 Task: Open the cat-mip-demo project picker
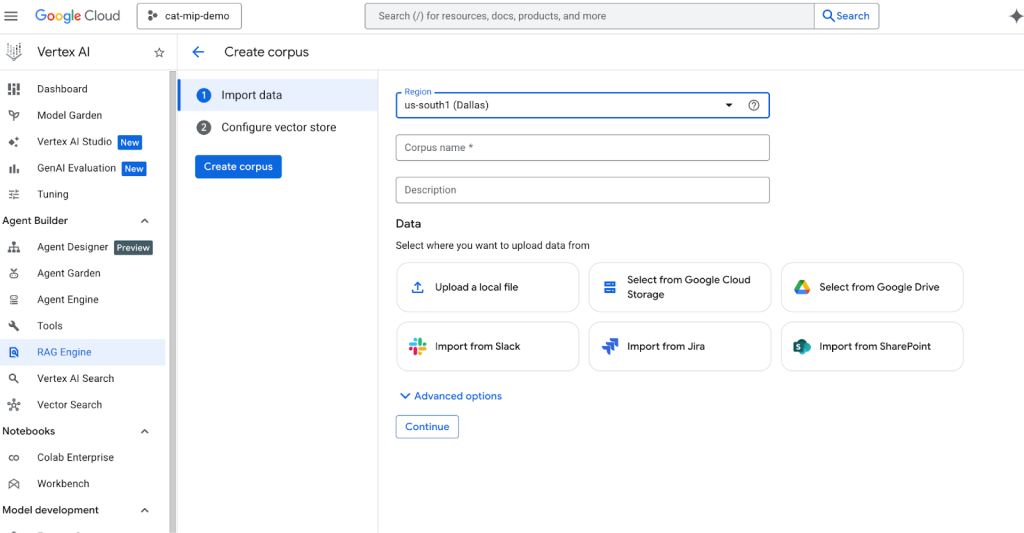pyautogui.click(x=189, y=16)
